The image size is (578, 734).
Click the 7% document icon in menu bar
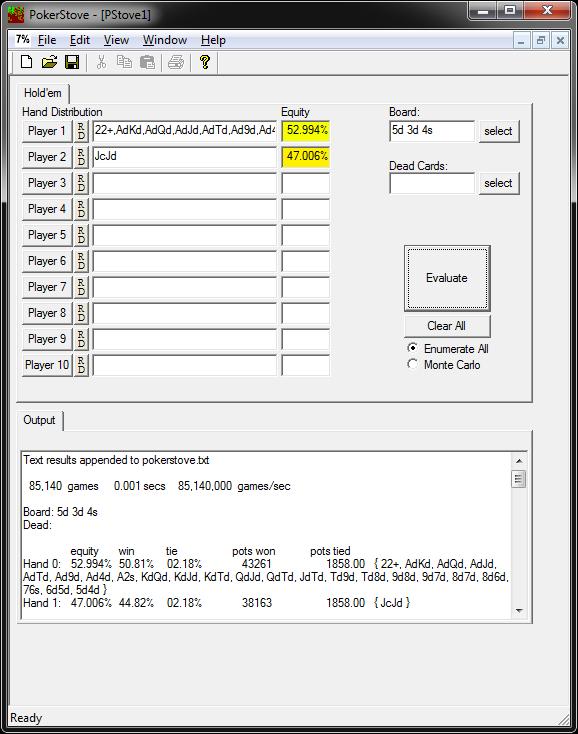(x=22, y=39)
